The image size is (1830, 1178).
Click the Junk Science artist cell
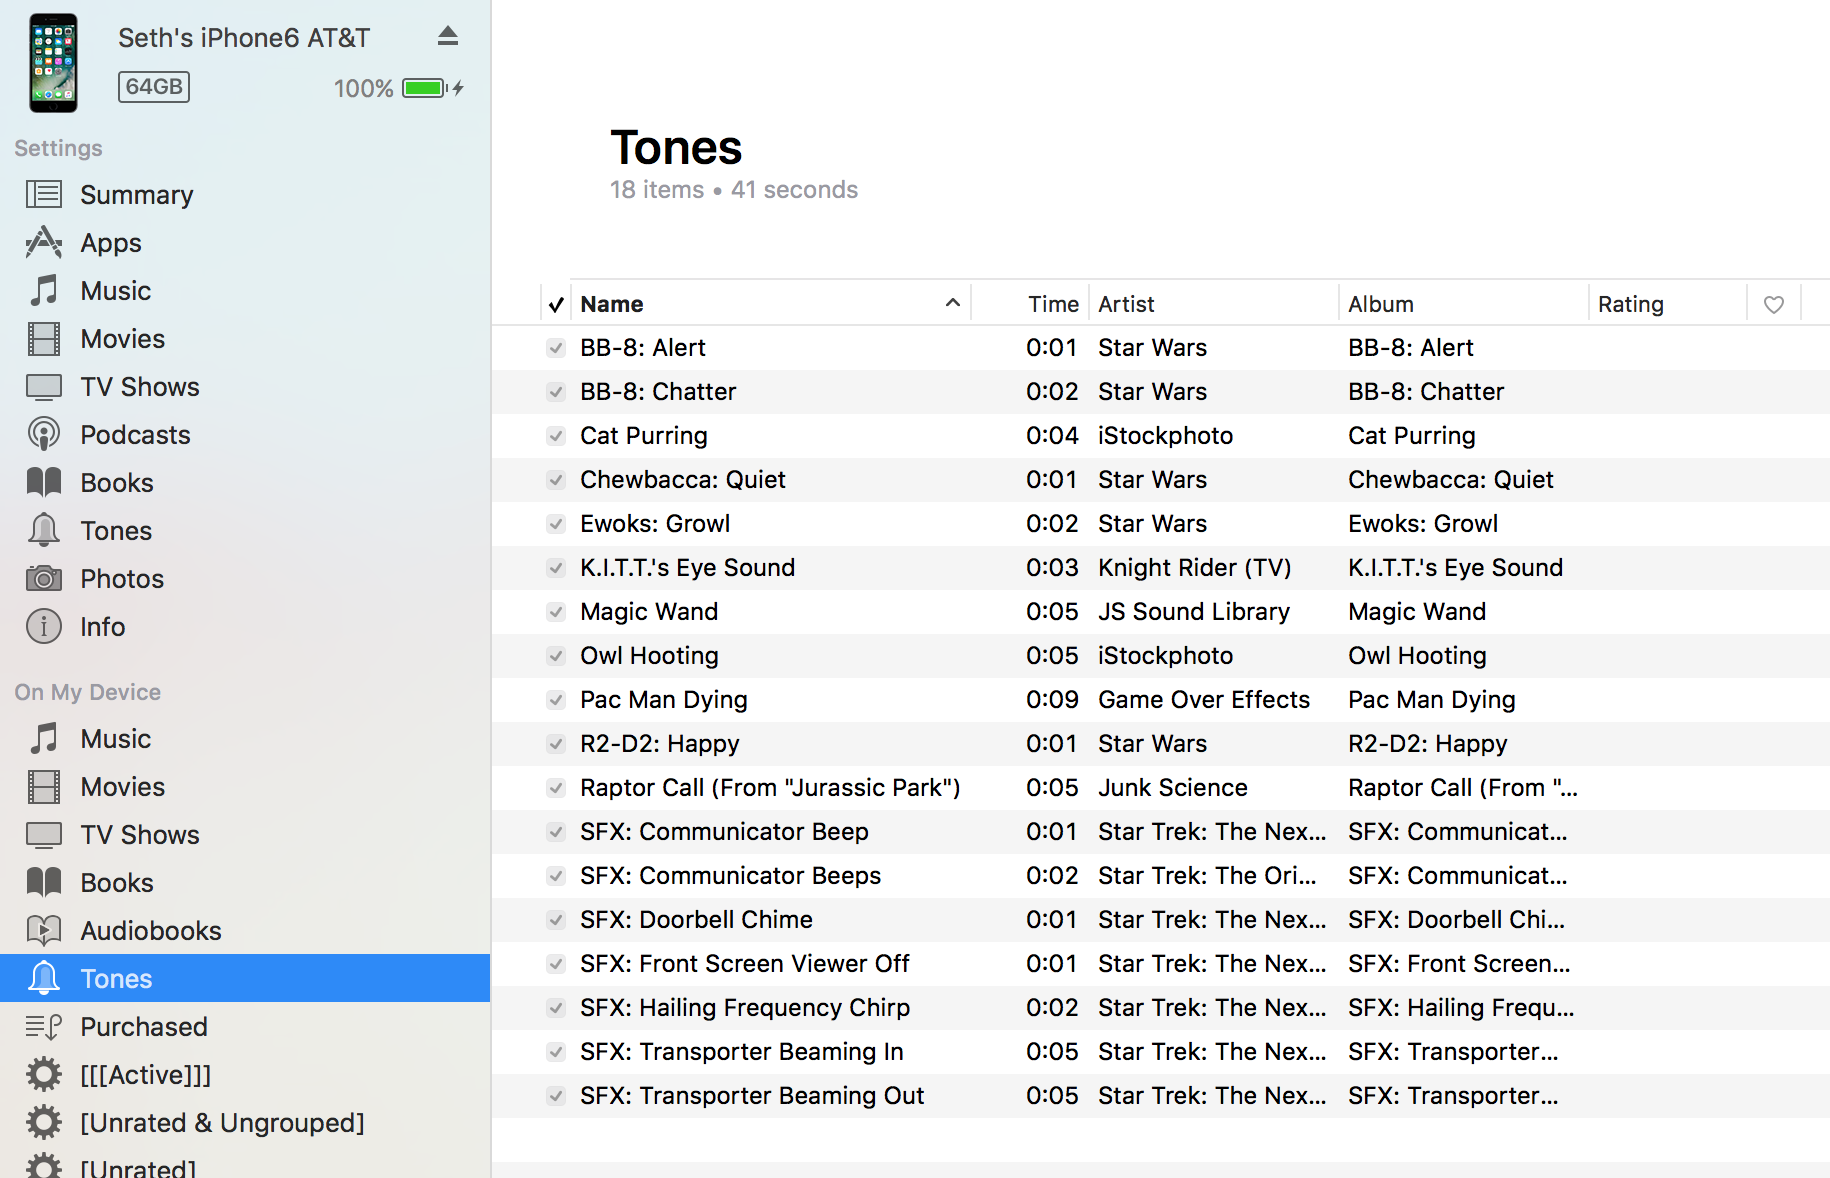1173,788
